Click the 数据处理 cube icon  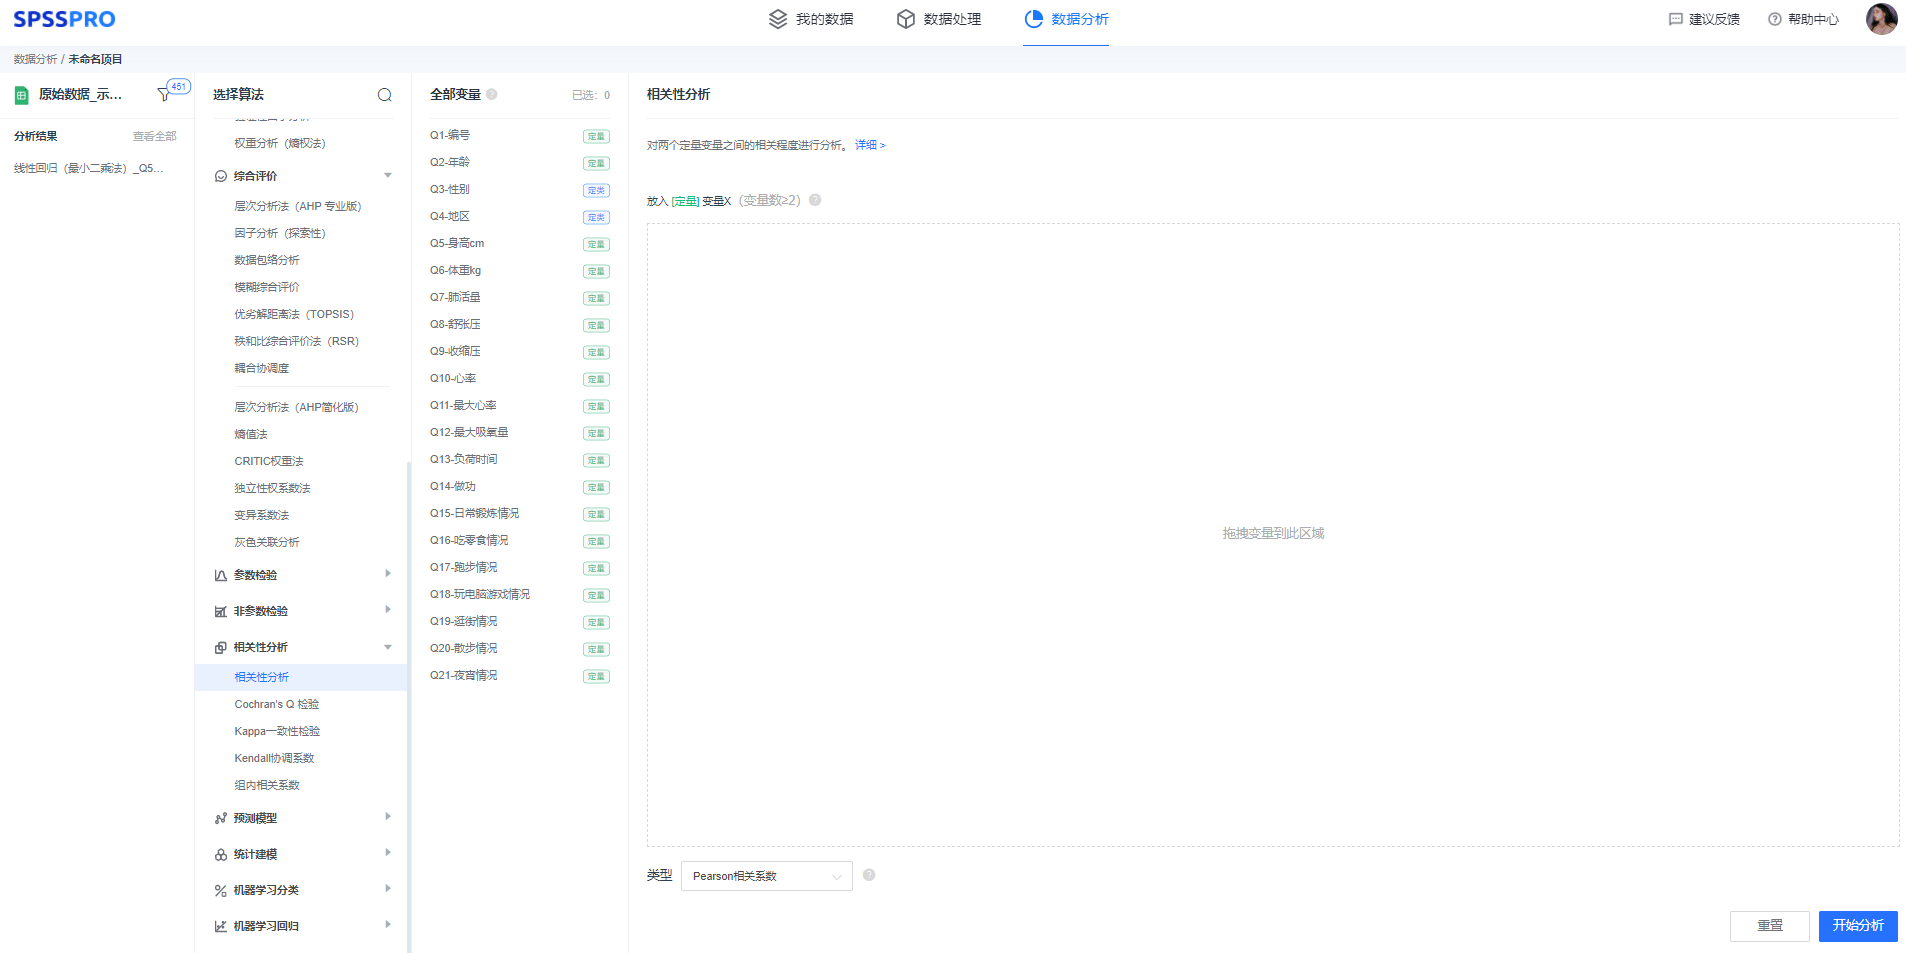point(906,19)
